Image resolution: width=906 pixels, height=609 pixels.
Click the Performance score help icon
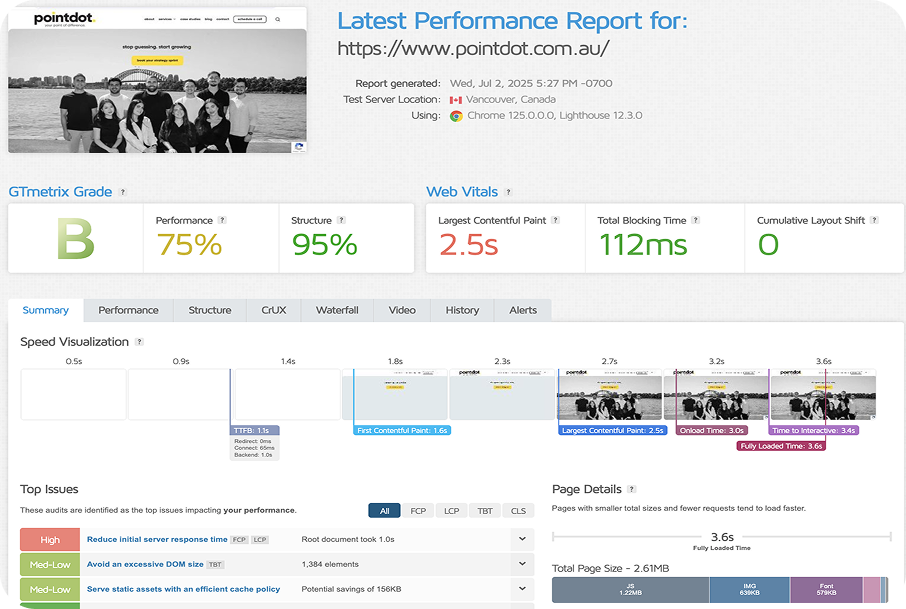point(222,220)
